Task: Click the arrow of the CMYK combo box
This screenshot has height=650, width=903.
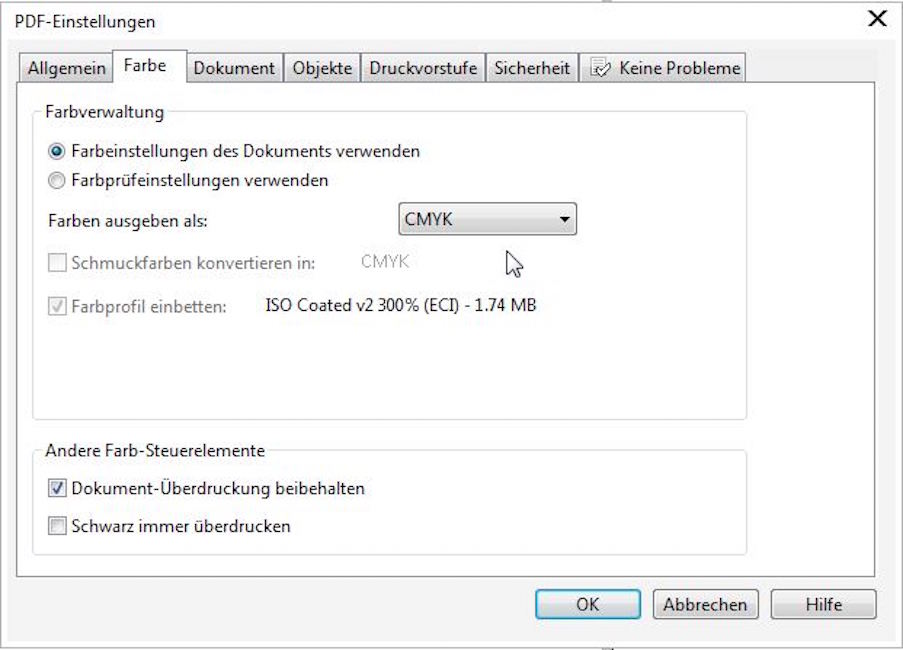Action: point(564,219)
